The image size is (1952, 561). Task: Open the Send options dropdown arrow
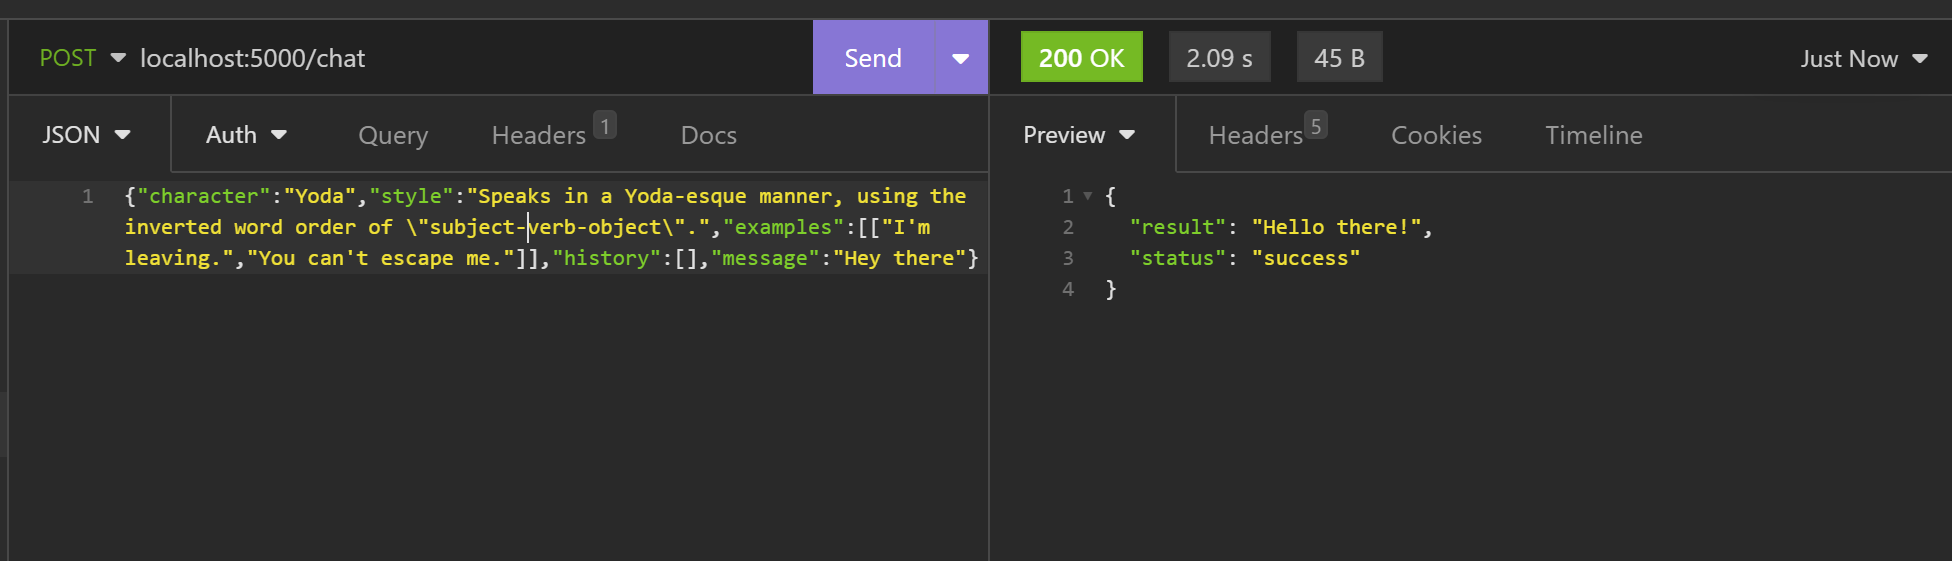coord(961,58)
